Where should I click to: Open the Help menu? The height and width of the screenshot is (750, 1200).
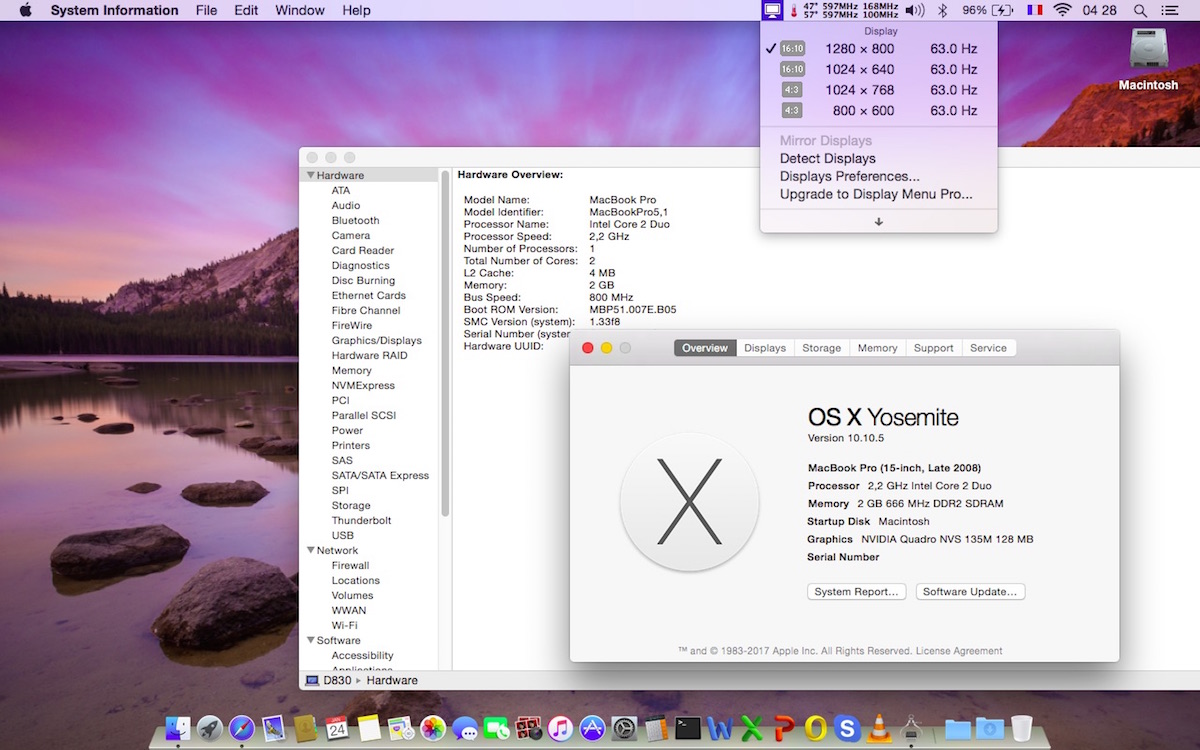coord(356,11)
